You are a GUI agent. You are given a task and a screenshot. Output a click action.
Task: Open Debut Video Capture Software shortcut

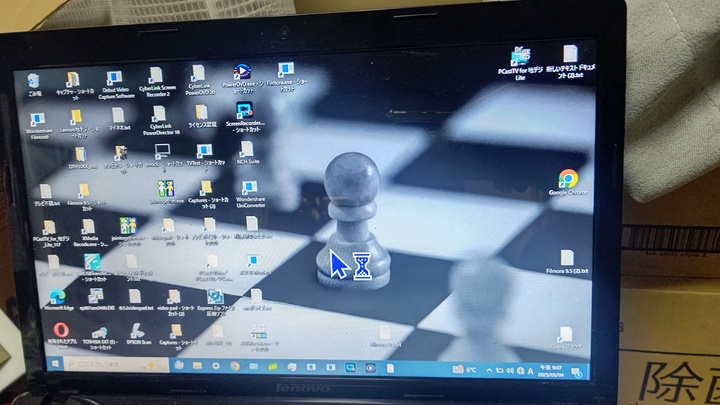115,84
